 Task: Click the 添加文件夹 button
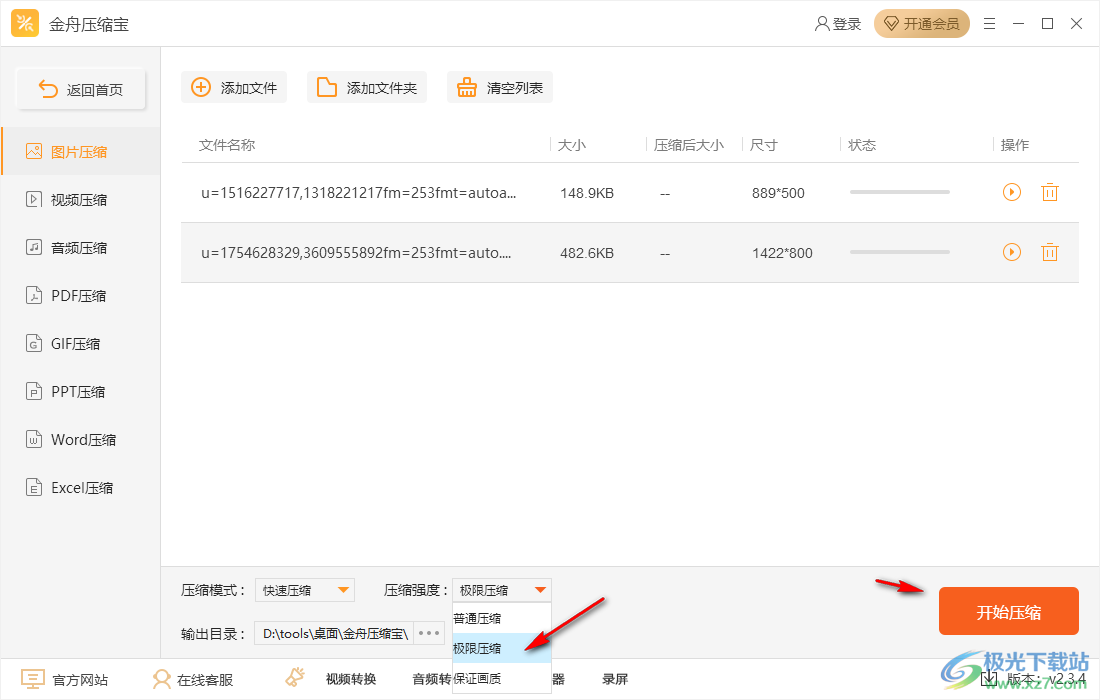point(366,88)
